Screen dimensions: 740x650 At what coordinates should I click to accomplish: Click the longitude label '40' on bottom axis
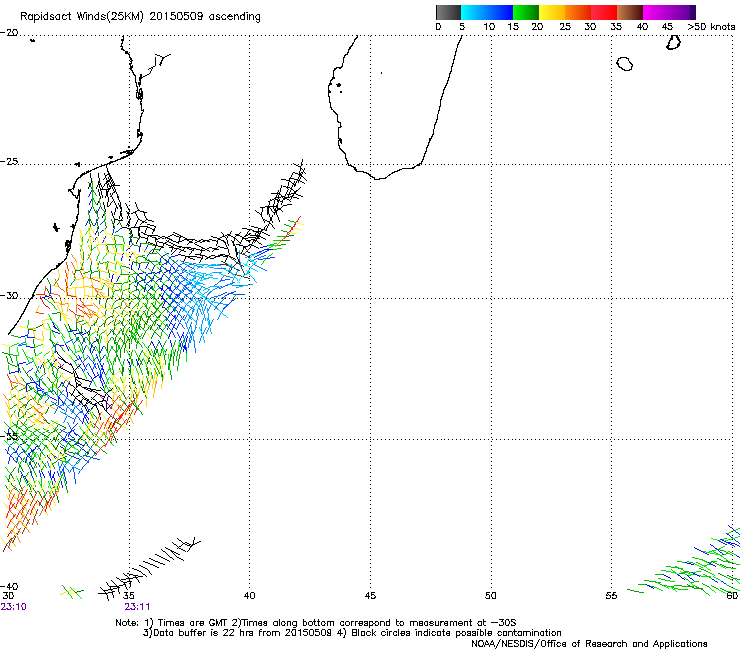pos(249,596)
